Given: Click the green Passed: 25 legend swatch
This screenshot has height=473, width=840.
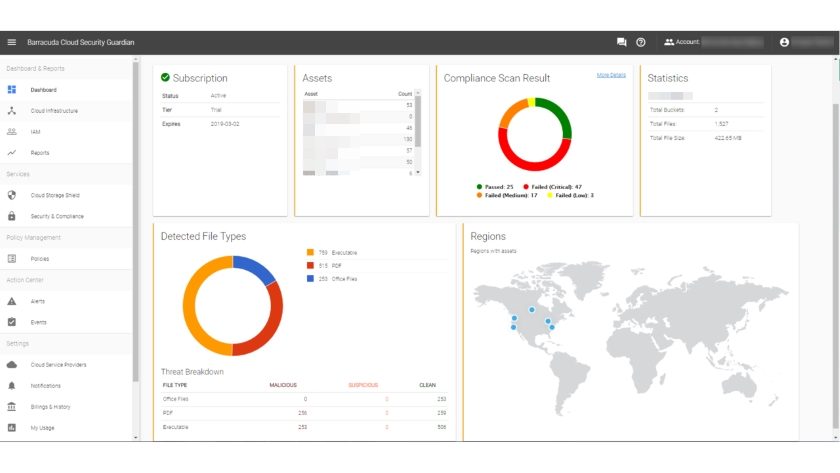Looking at the screenshot, I should (x=479, y=187).
